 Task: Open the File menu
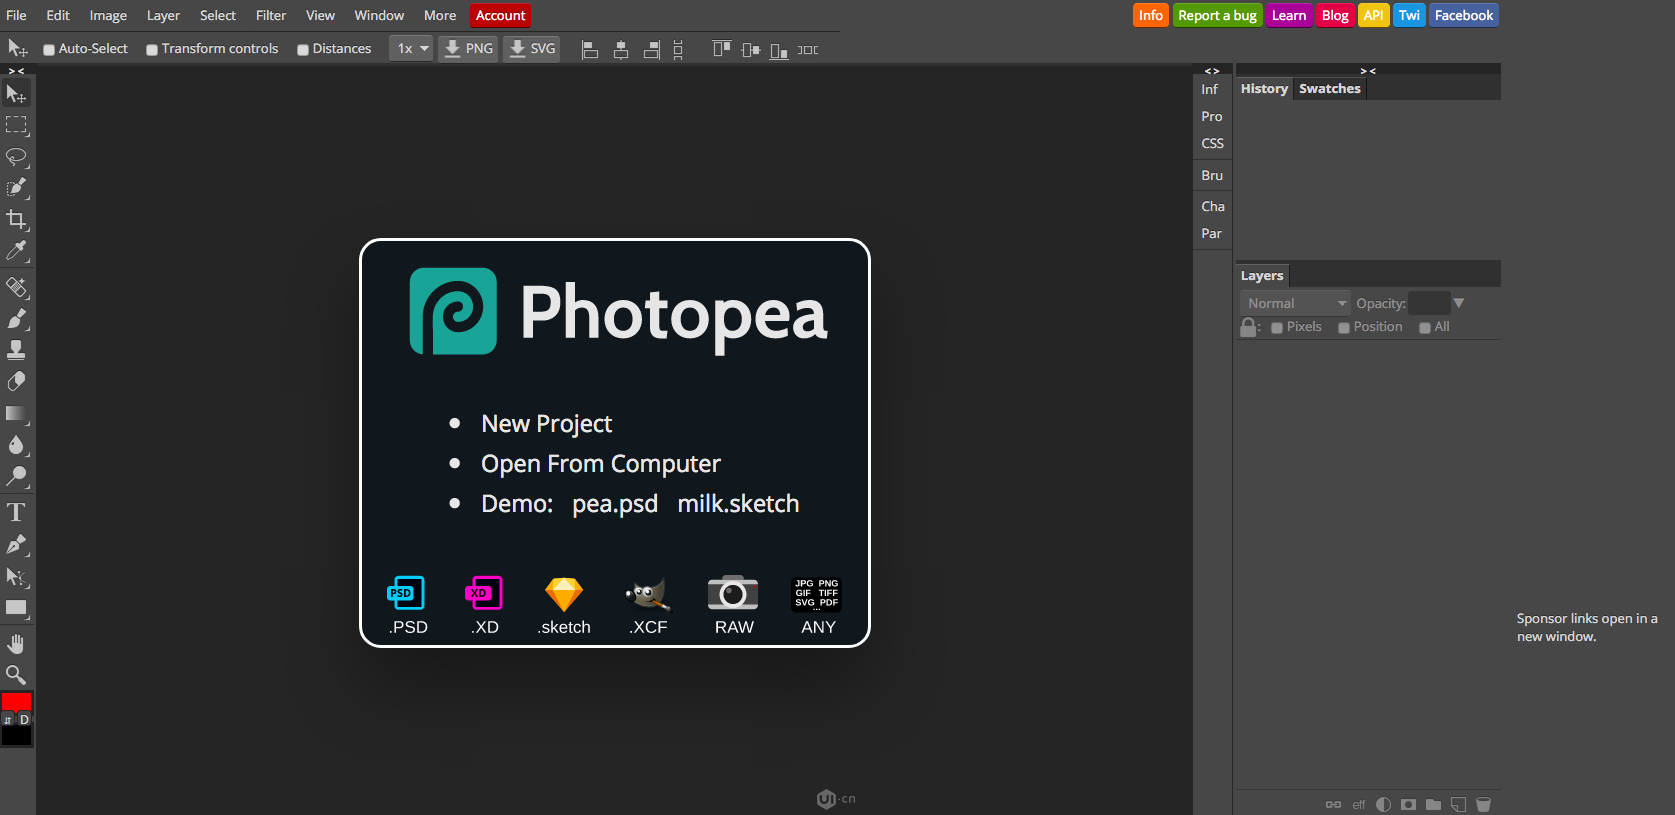(x=17, y=15)
